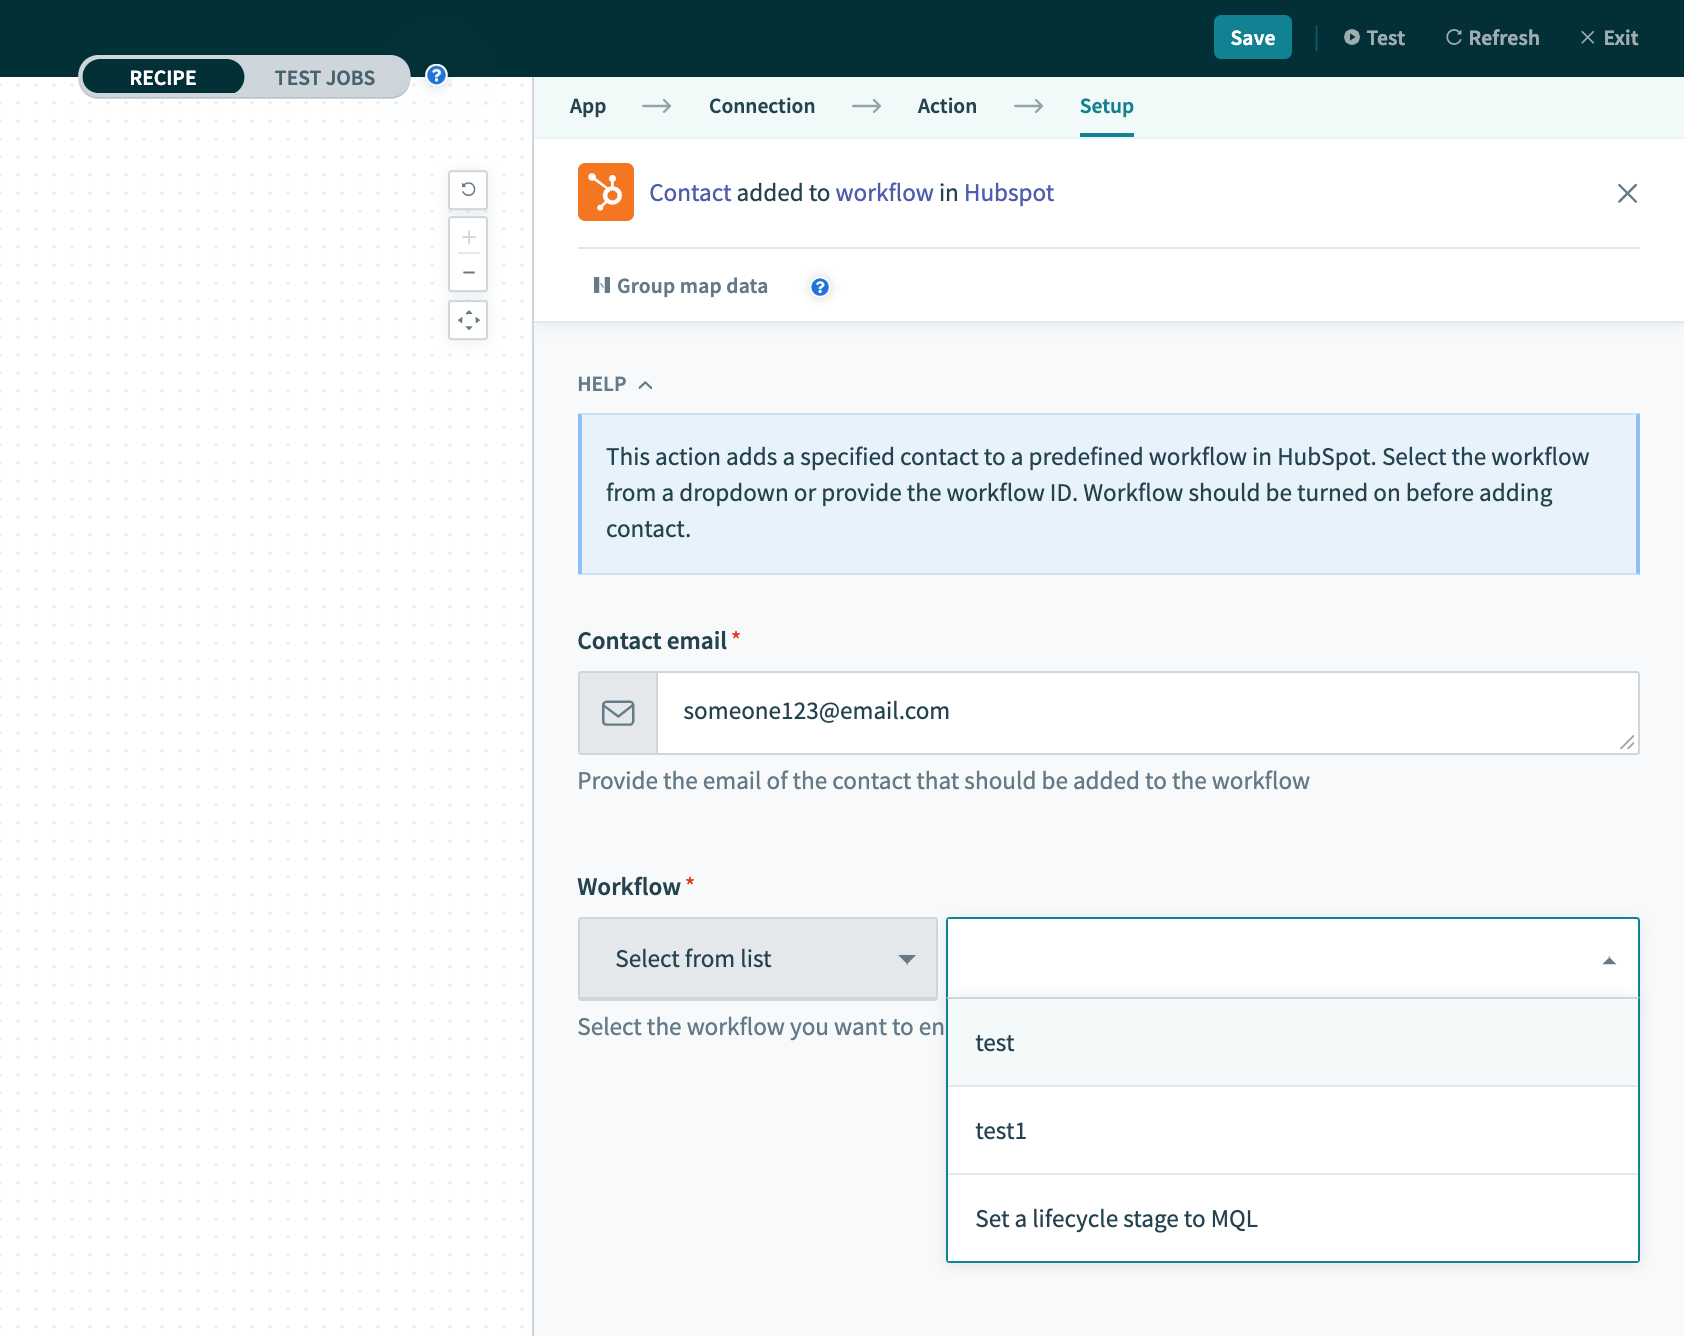Click the HubSpot app icon in the header
Screen dimensions: 1684x1336
click(605, 192)
